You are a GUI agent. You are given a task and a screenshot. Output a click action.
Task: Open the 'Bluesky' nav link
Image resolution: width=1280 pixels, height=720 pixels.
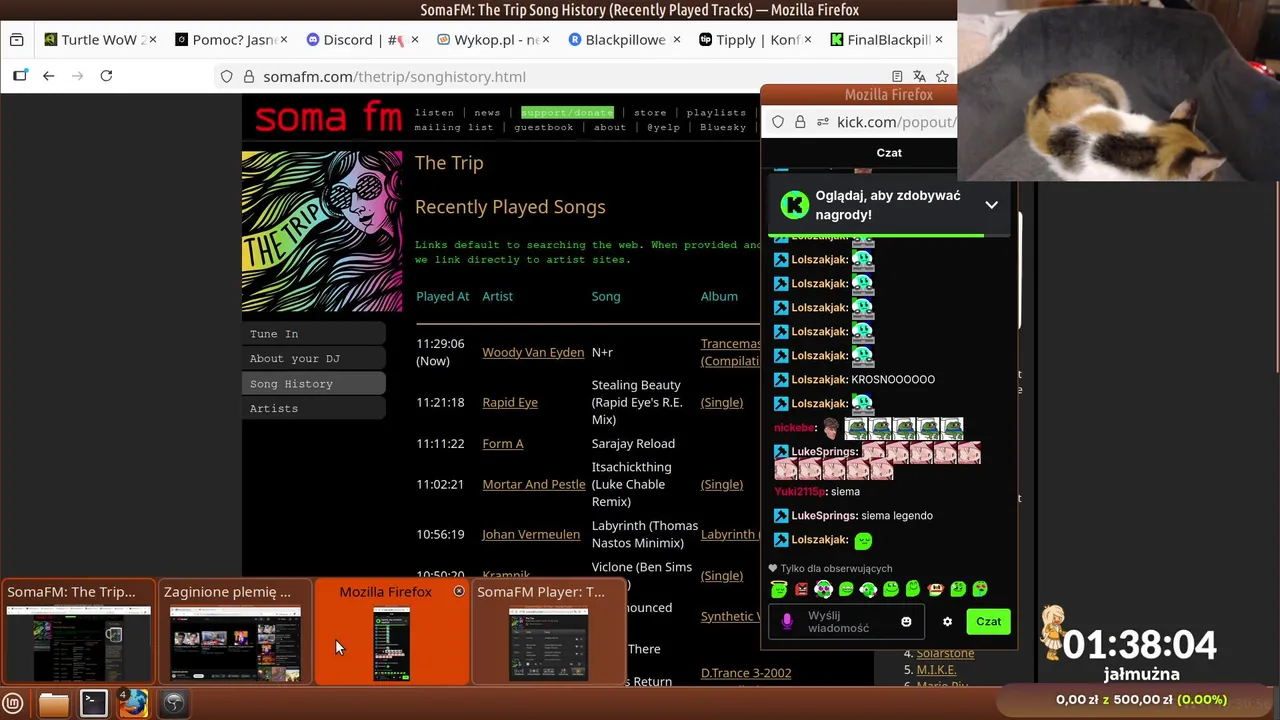[723, 127]
